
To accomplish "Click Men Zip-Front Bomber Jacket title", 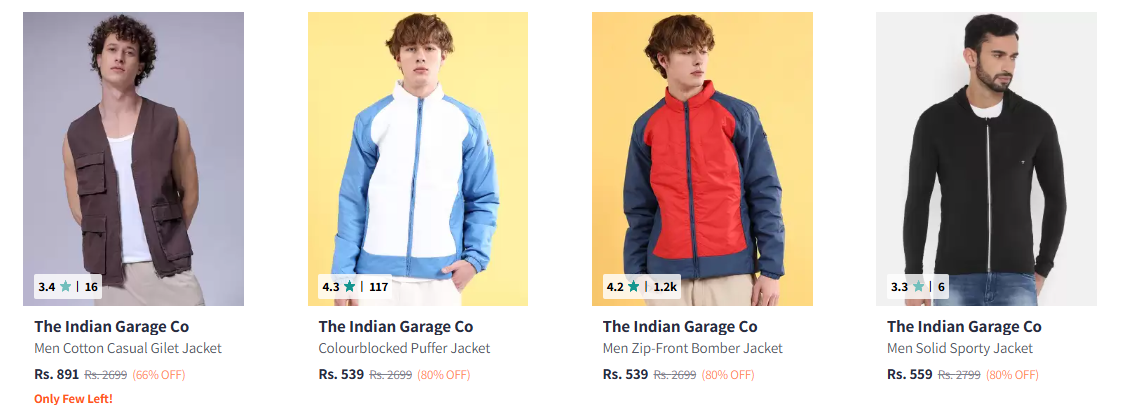I will tap(693, 348).
